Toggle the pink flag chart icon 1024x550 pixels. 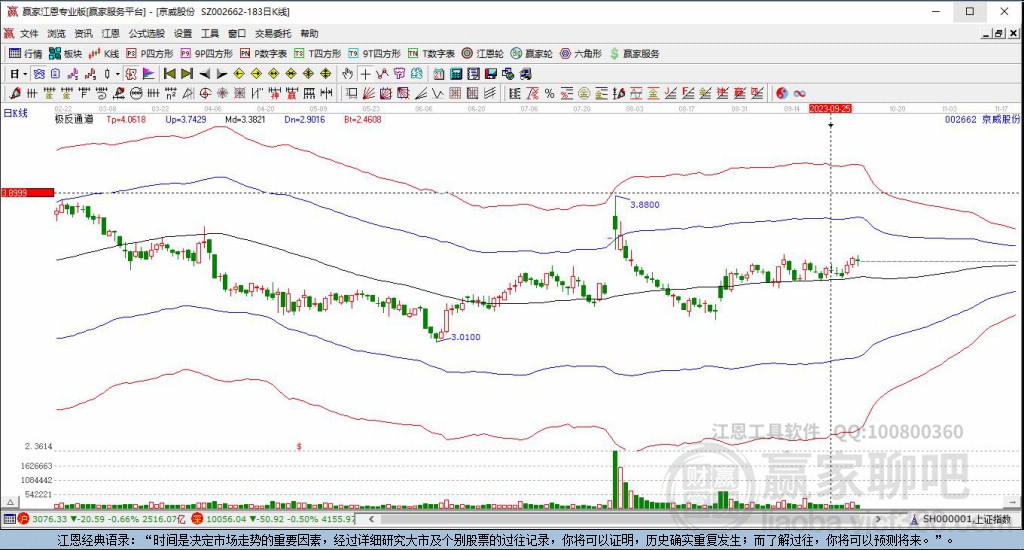[x=148, y=74]
